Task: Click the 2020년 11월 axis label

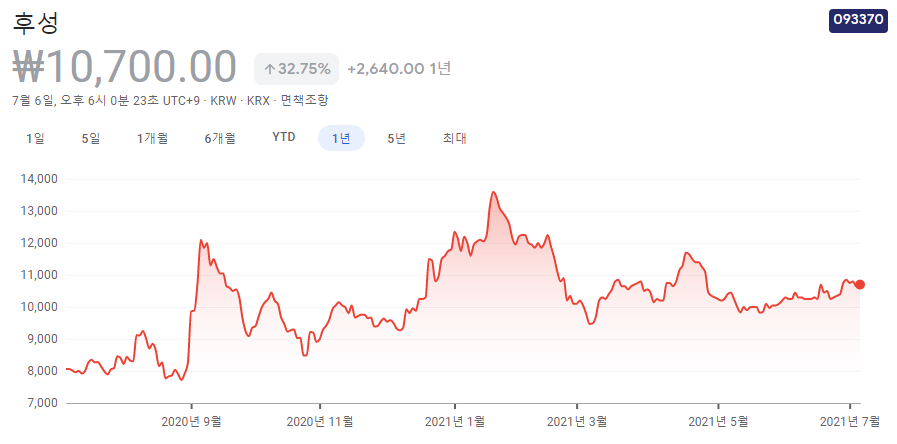Action: [320, 422]
